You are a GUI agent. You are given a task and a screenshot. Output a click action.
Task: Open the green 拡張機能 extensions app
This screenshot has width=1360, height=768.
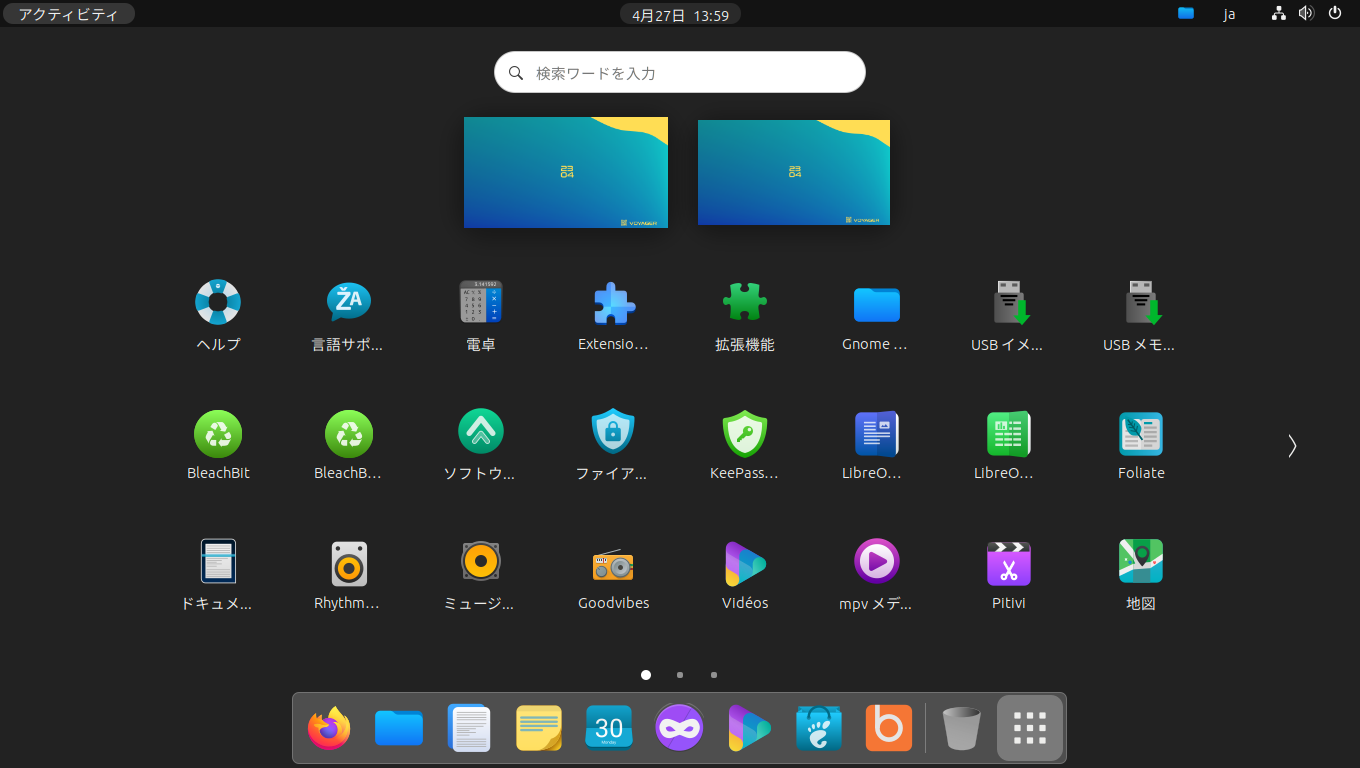[x=744, y=303]
